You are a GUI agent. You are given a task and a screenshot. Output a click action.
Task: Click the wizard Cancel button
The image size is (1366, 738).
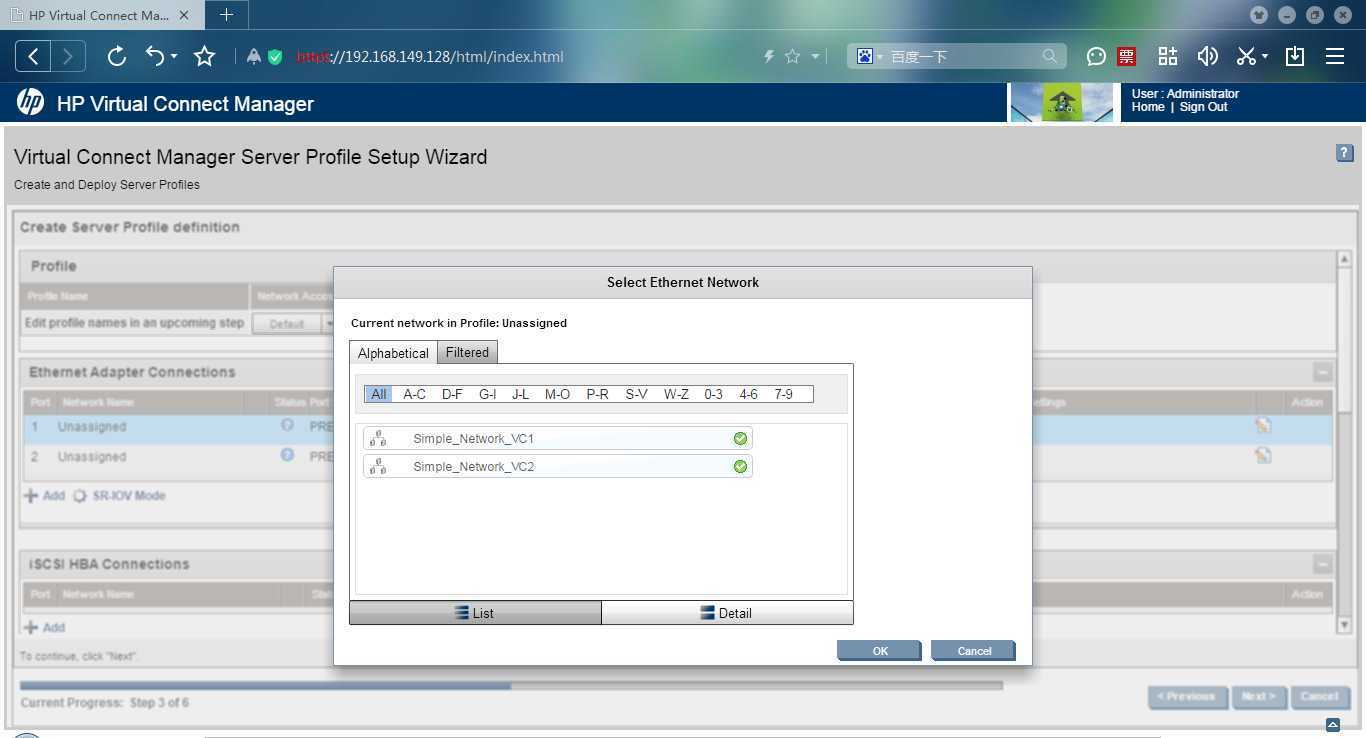click(x=1319, y=697)
